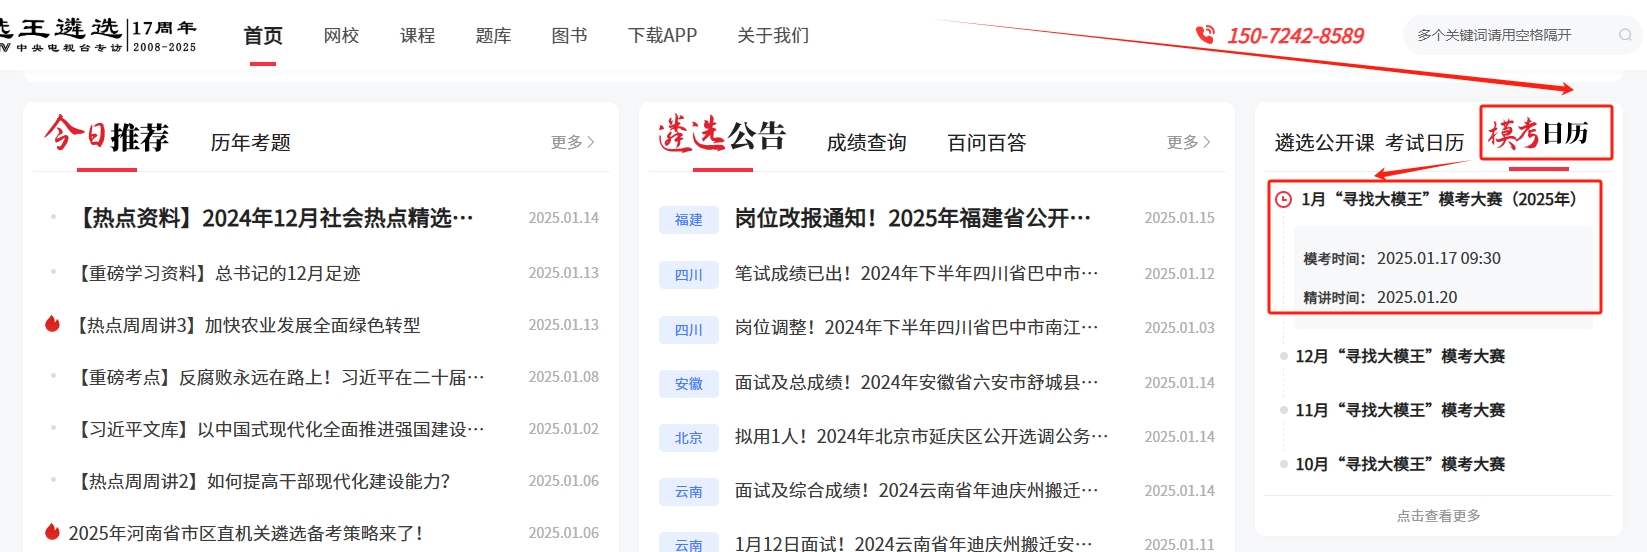Open the 题库 navigation menu item
1647x552 pixels.
coord(493,36)
